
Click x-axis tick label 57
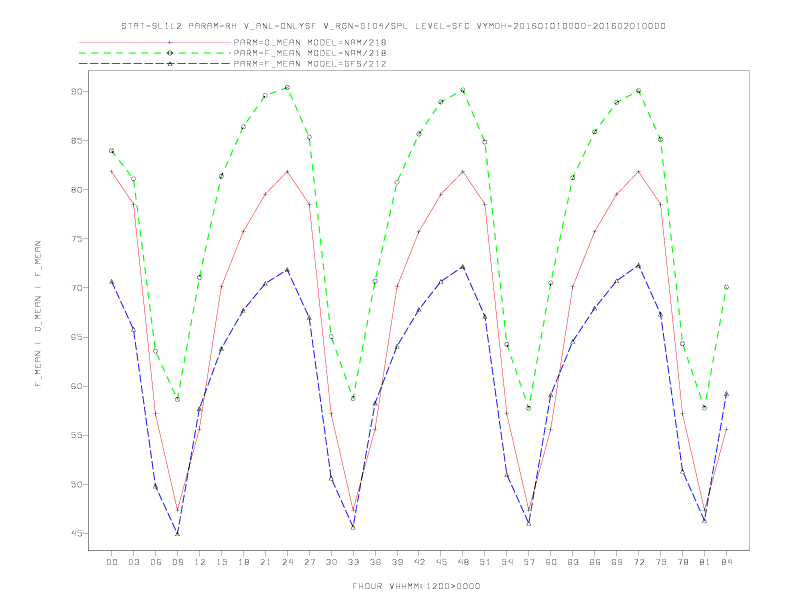tap(529, 562)
